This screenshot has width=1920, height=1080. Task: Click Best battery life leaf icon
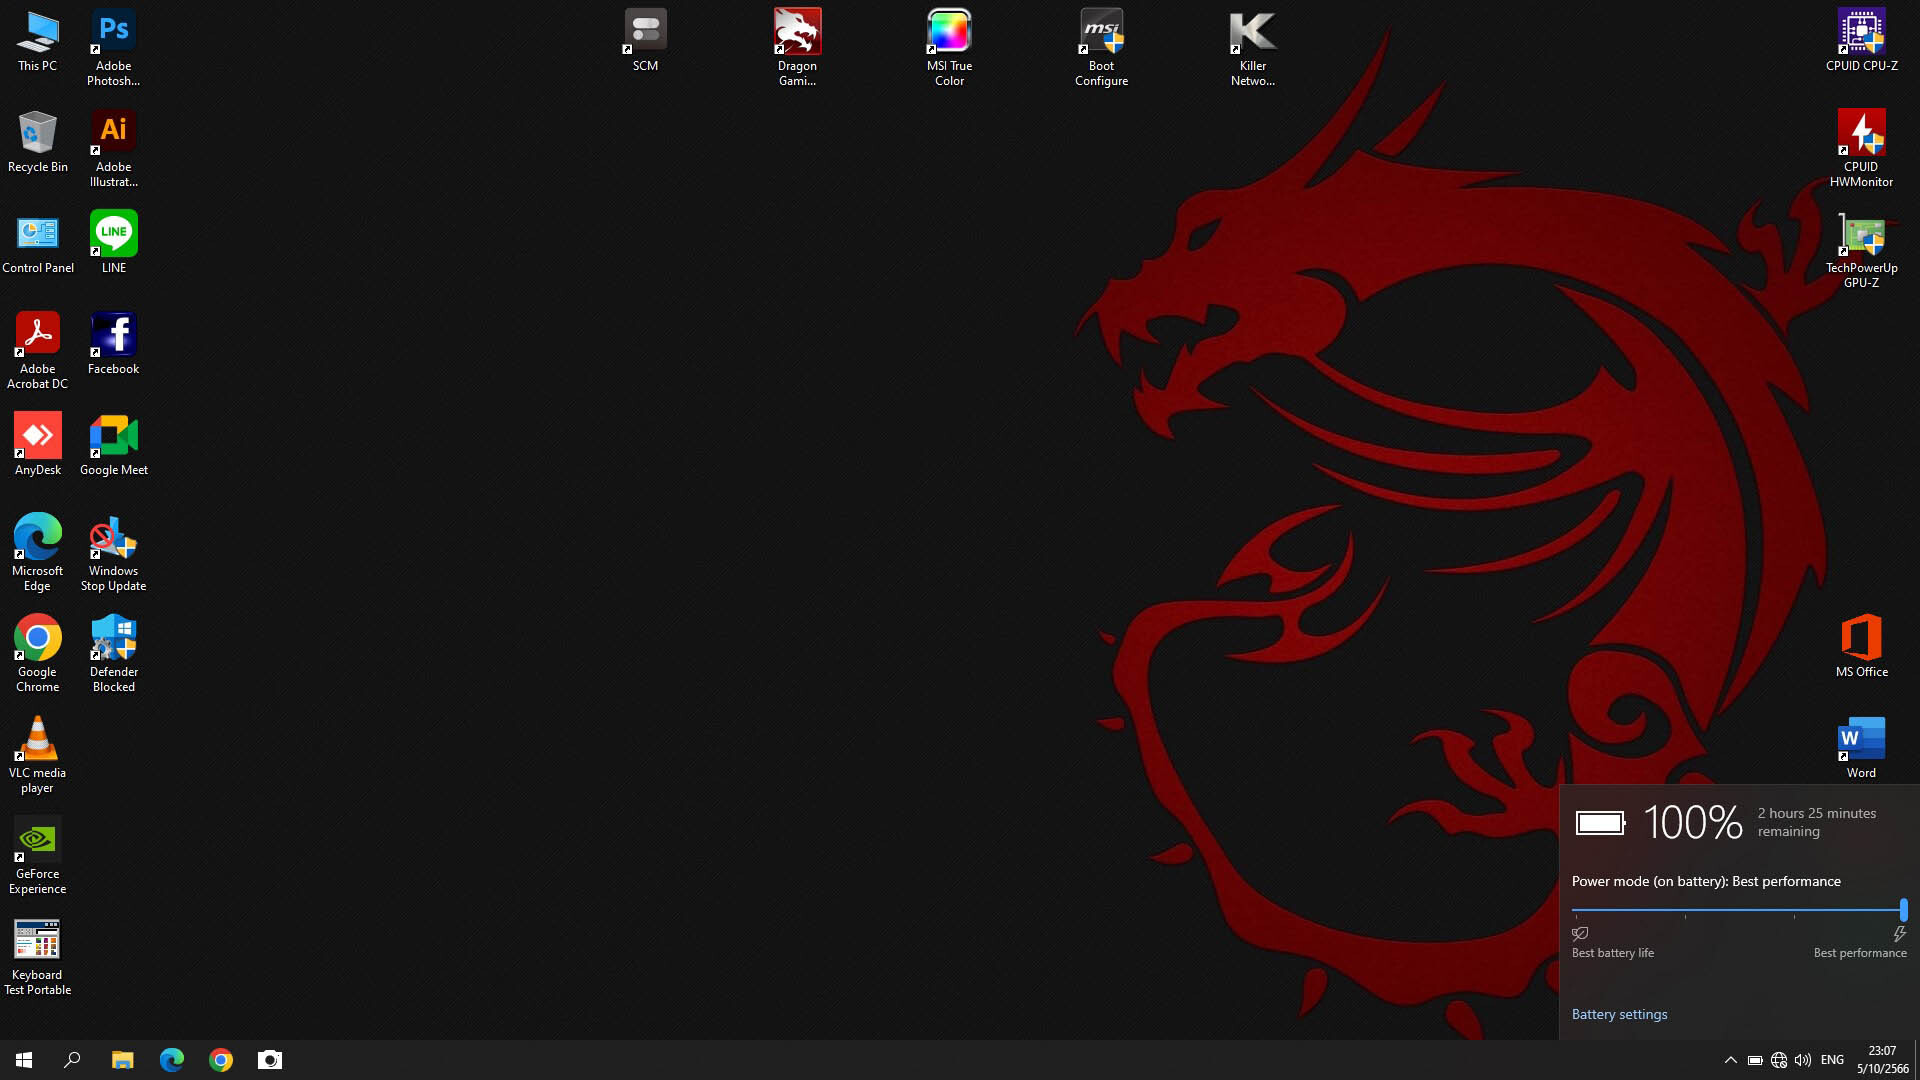click(1580, 934)
